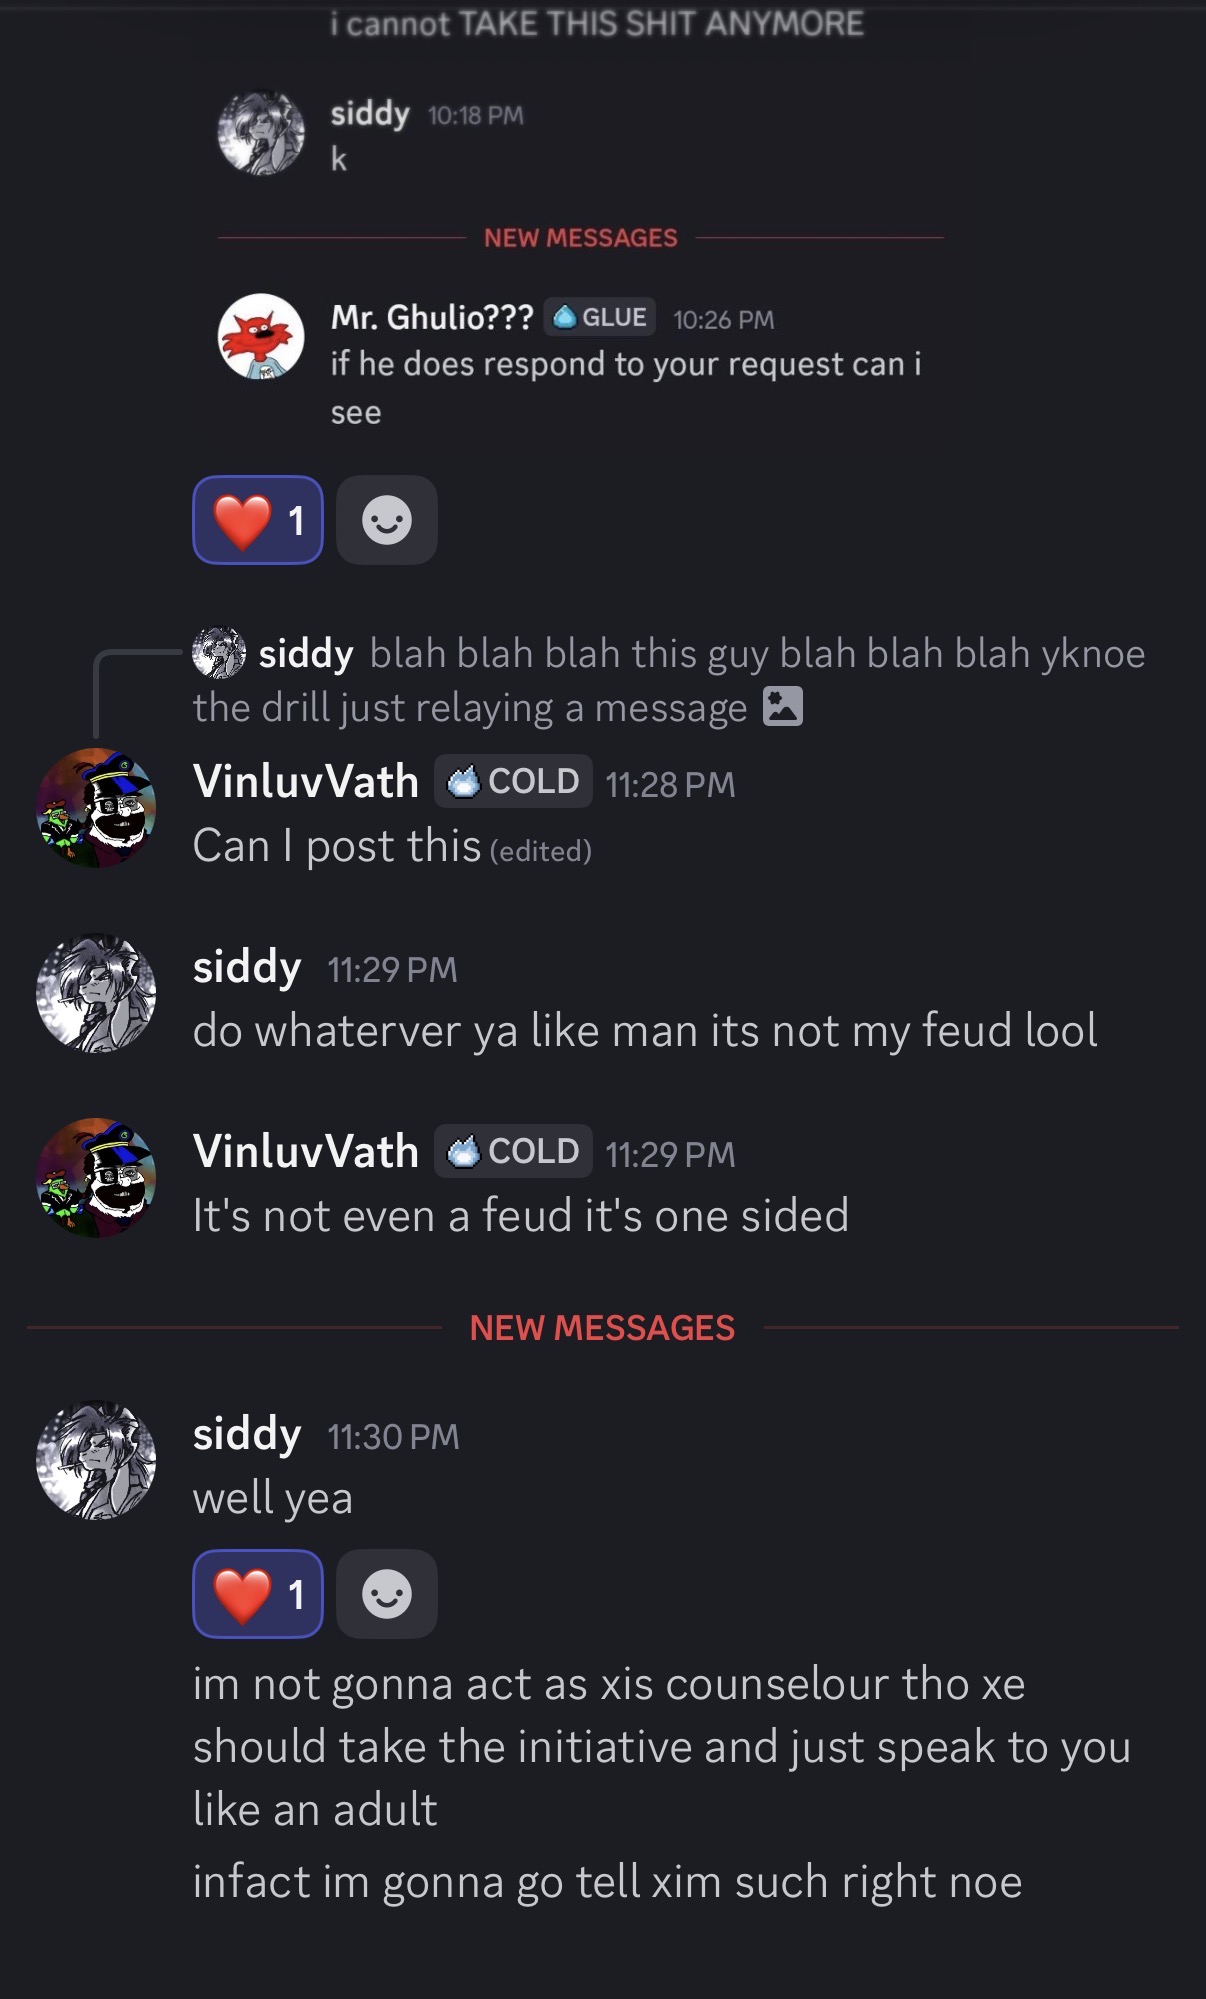Click COLD tag next to 11:29 PM

(x=513, y=1151)
